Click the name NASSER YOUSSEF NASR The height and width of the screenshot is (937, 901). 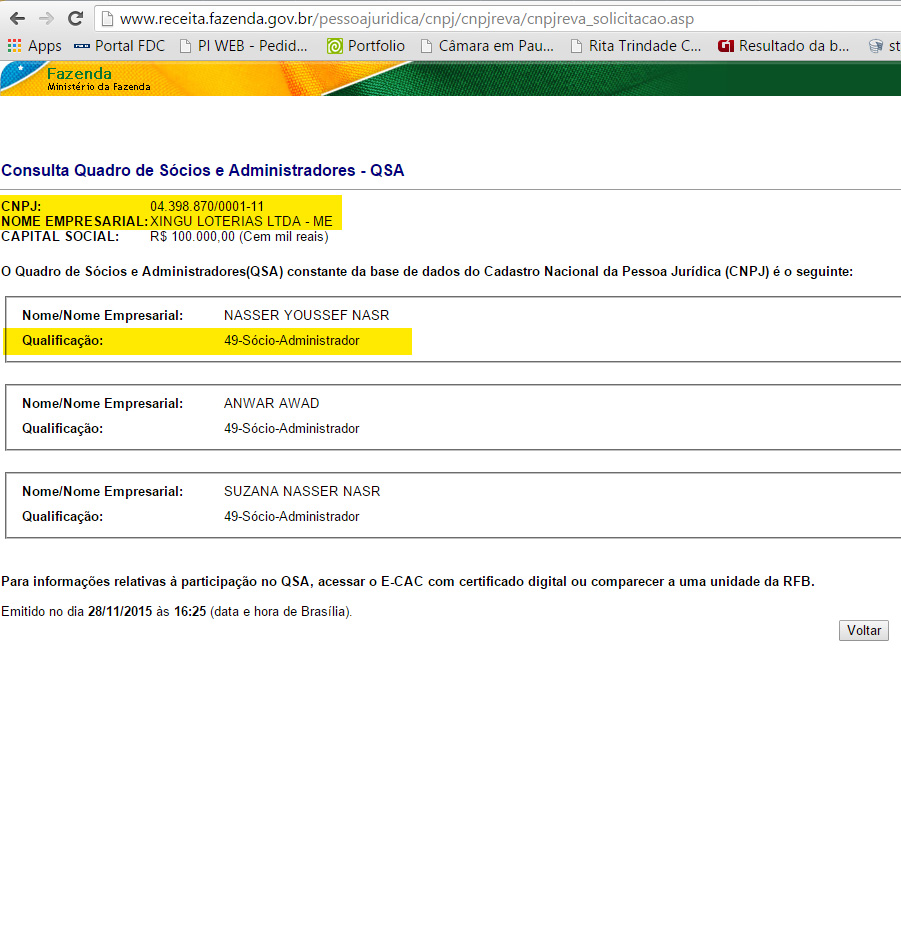pyautogui.click(x=306, y=316)
